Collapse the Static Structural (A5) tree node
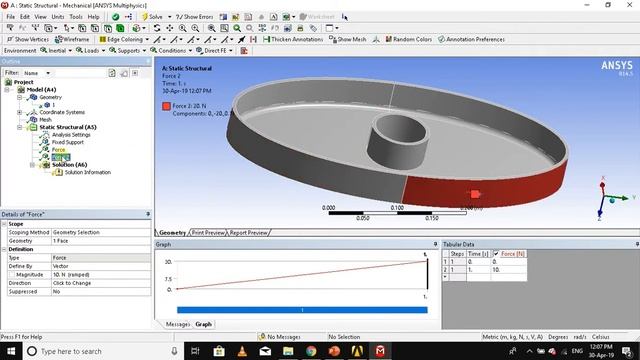Screen dimensions: 640x360 pyautogui.click(x=19, y=127)
